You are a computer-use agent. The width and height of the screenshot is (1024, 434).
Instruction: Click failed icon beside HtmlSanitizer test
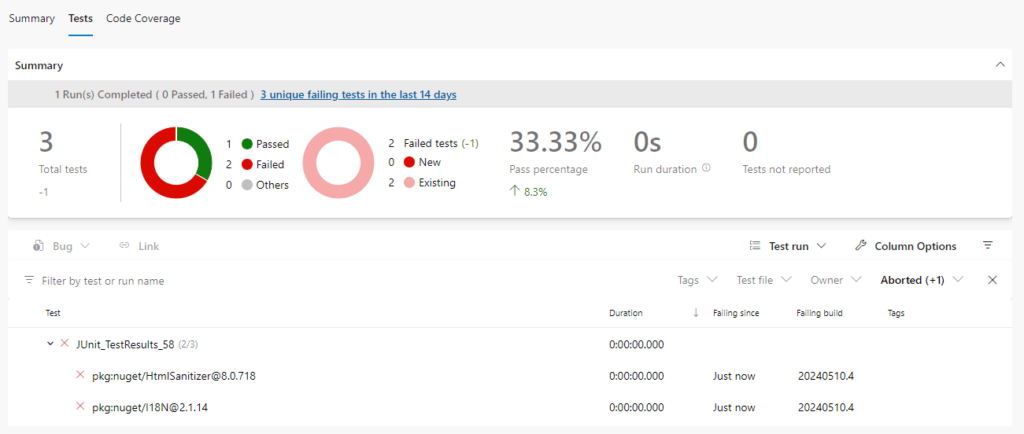[x=80, y=375]
